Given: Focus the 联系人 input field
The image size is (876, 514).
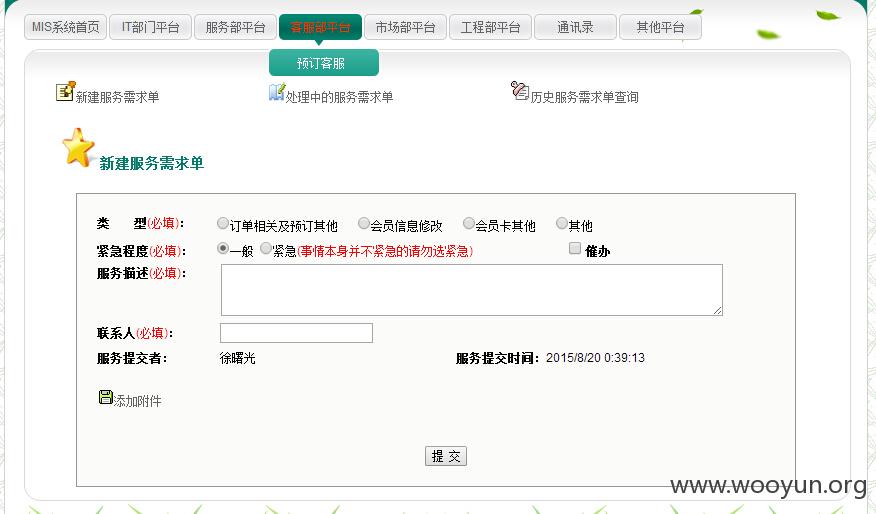Looking at the screenshot, I should (296, 333).
